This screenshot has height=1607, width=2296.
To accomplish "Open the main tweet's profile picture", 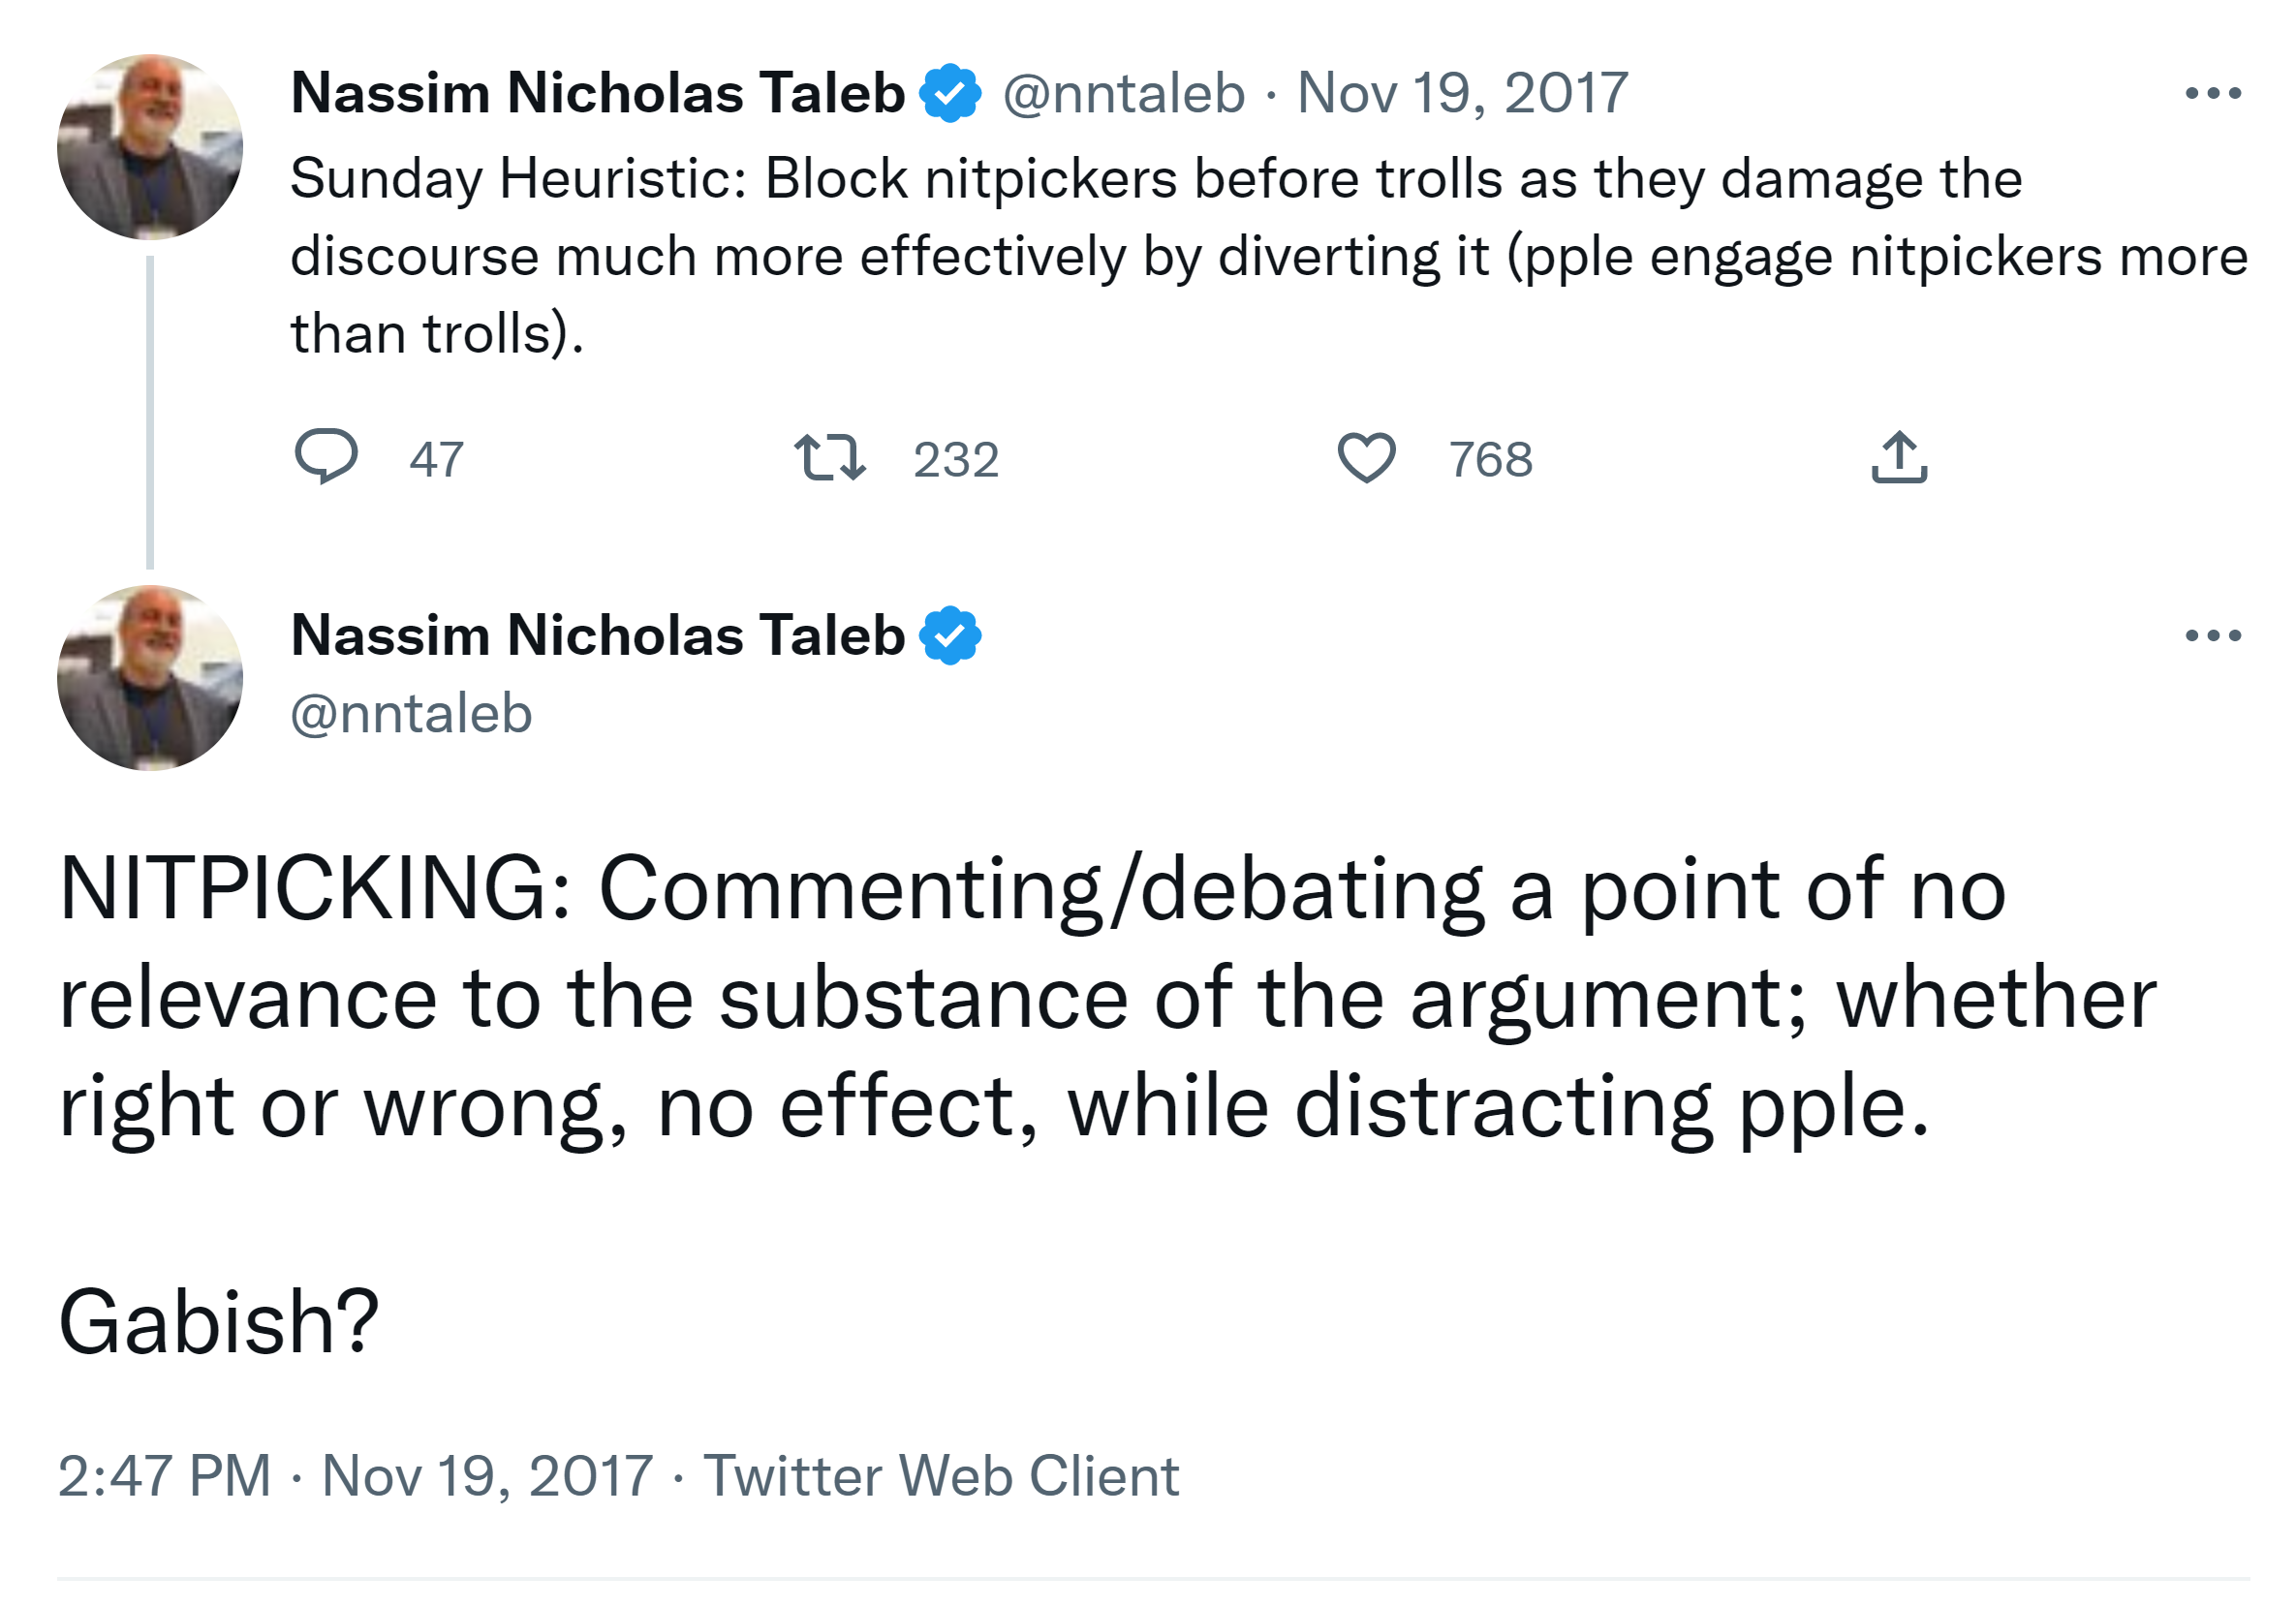I will click(x=150, y=678).
